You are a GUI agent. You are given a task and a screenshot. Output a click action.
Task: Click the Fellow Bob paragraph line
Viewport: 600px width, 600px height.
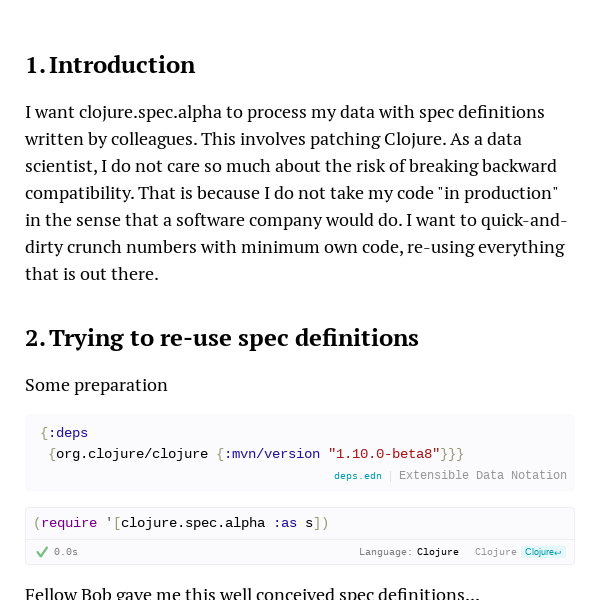coord(253,593)
